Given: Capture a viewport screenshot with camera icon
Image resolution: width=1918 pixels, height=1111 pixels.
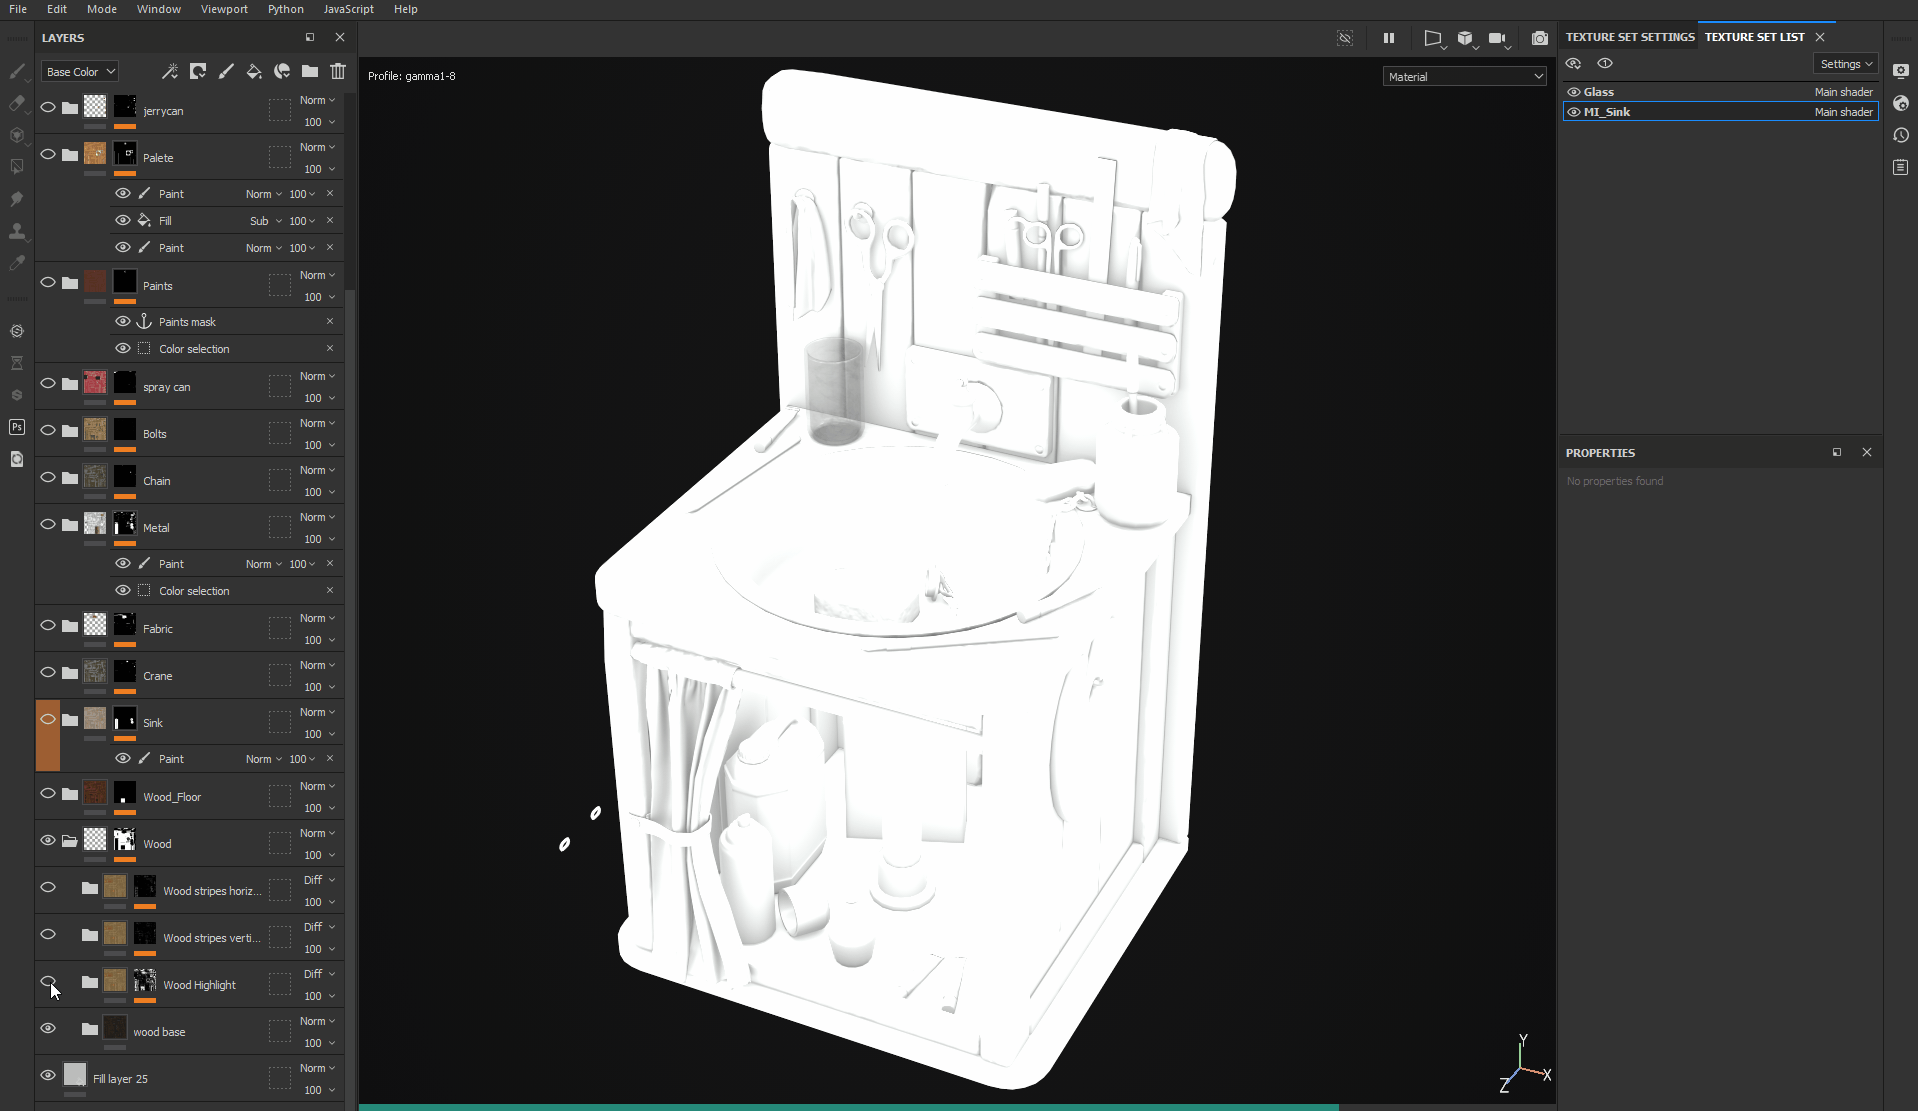Looking at the screenshot, I should [x=1541, y=39].
